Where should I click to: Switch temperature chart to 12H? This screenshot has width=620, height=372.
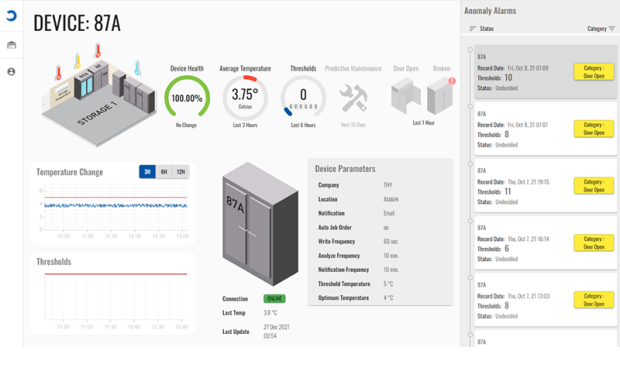click(x=181, y=172)
